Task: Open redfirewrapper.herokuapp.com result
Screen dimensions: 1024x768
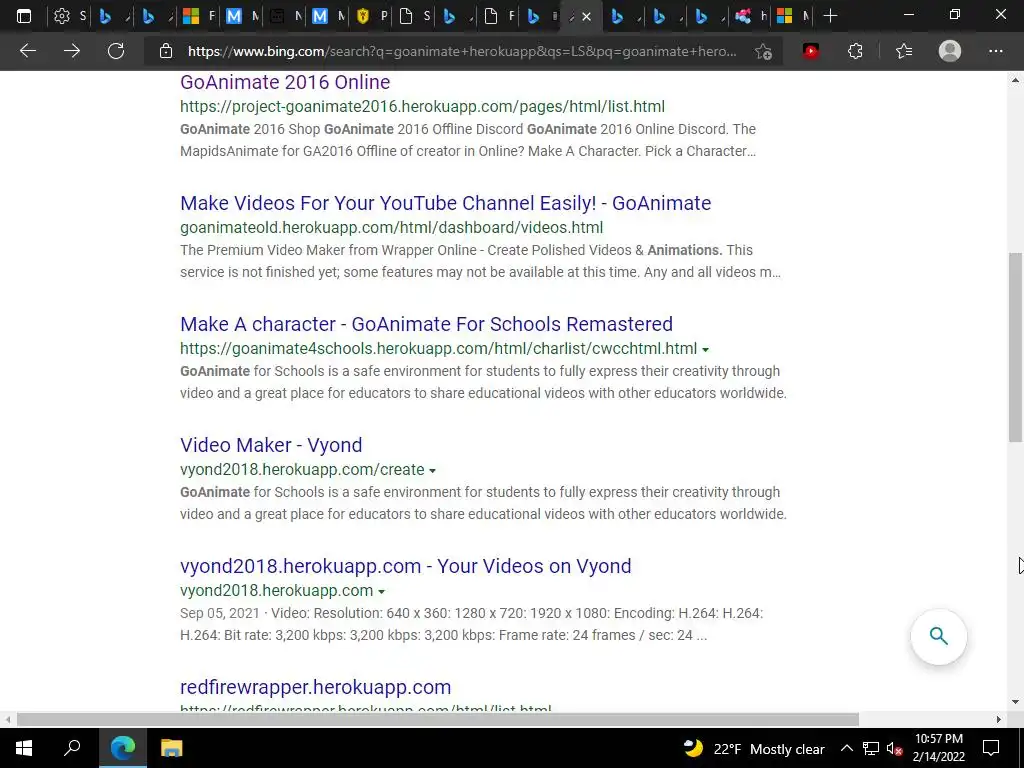Action: (x=315, y=687)
